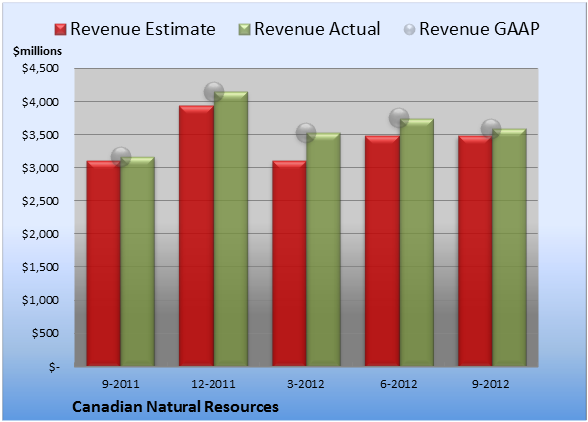The height and width of the screenshot is (422, 588).
Task: Click the '12-2011' x-axis label
Action: [213, 384]
